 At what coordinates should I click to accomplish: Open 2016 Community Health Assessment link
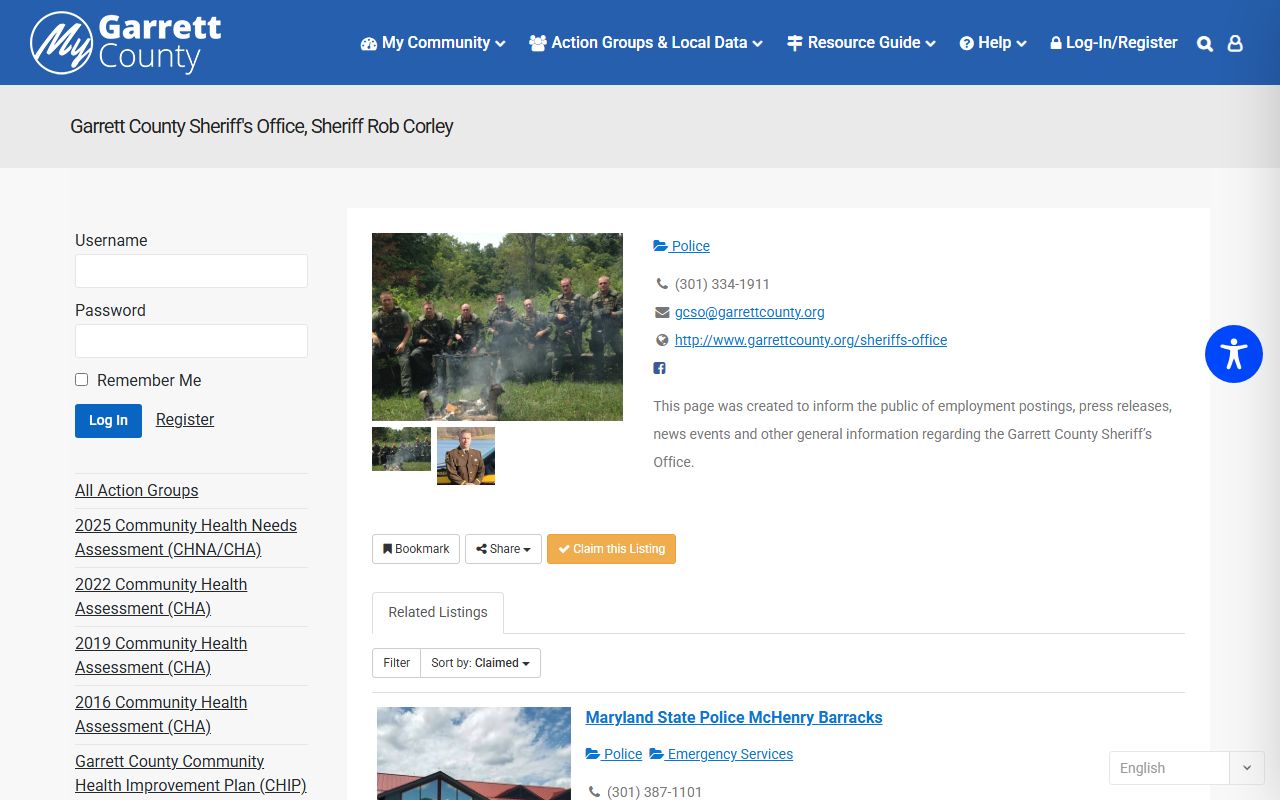tap(161, 714)
